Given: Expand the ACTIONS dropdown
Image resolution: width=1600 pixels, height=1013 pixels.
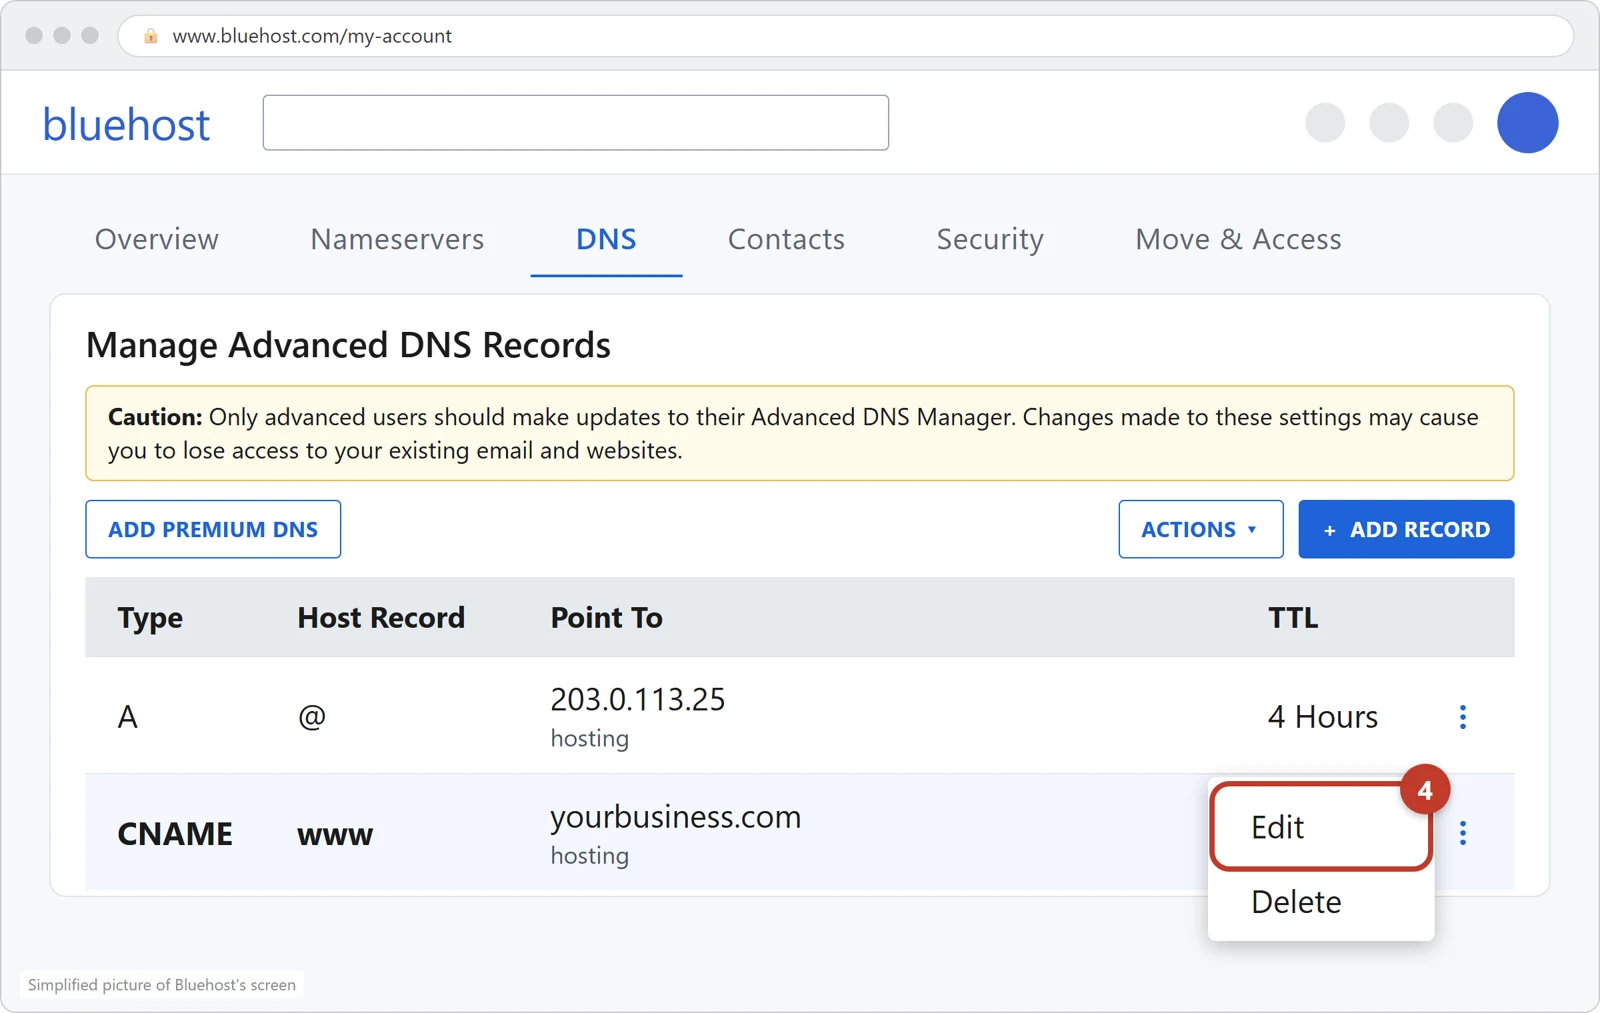Looking at the screenshot, I should click(1200, 529).
